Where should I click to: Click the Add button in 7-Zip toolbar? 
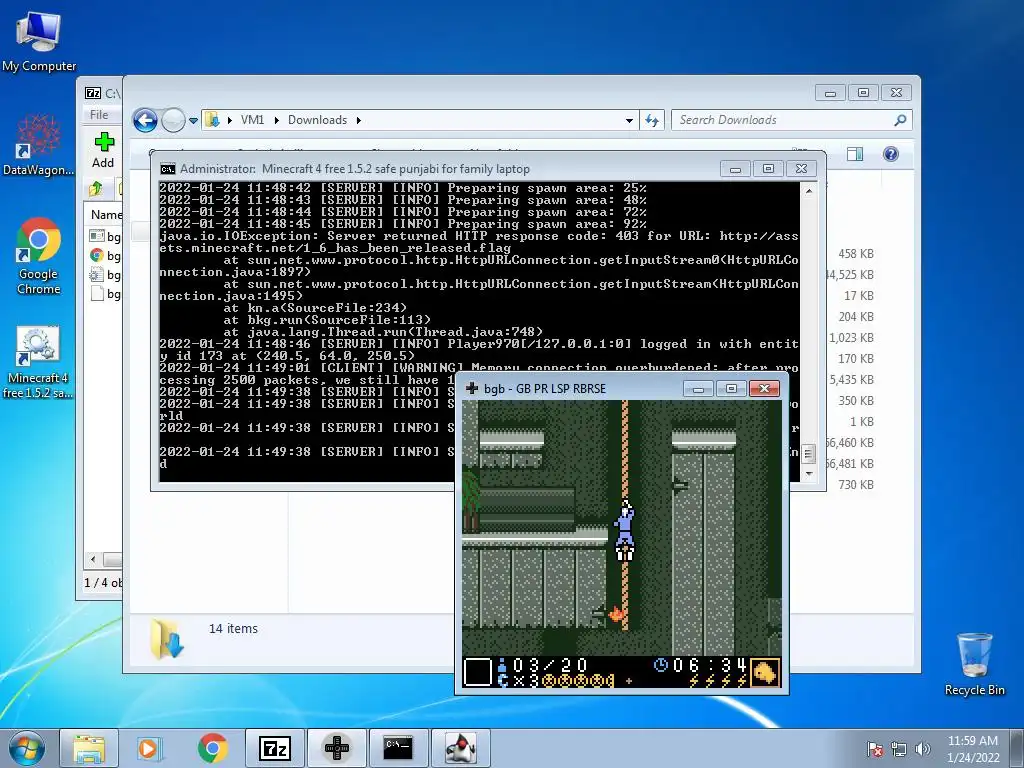[103, 150]
